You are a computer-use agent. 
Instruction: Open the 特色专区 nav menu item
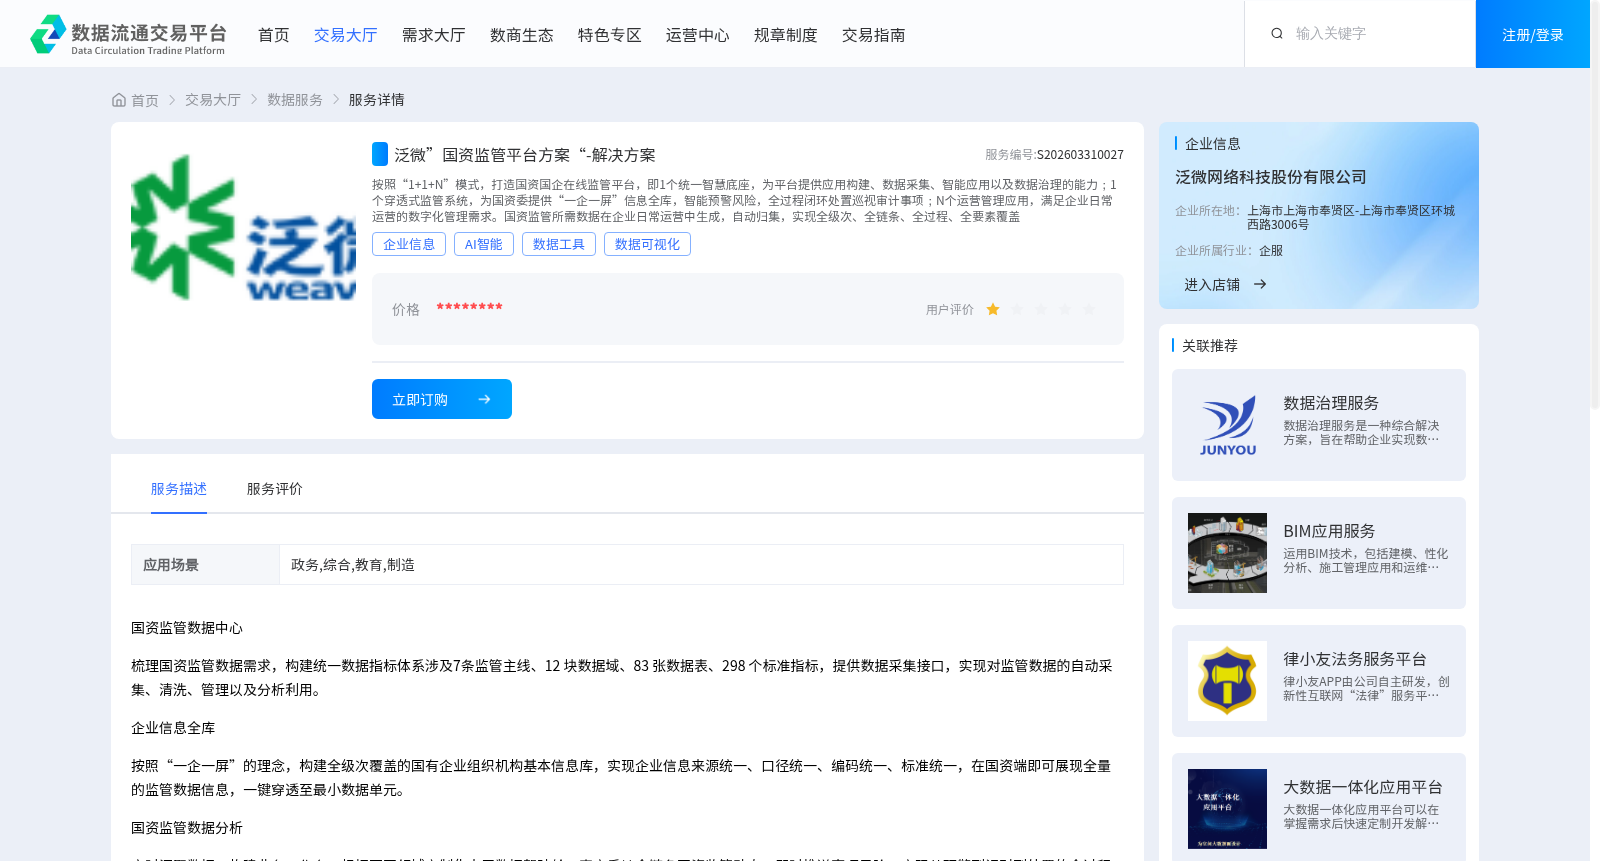(x=609, y=35)
